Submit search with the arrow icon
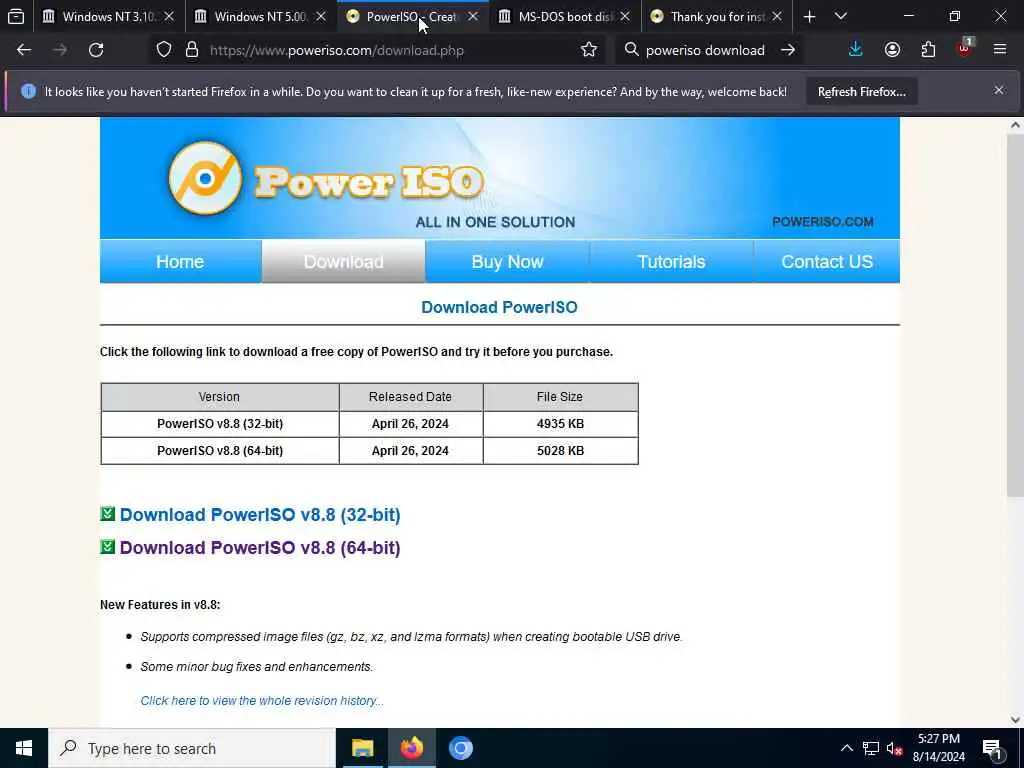This screenshot has height=768, width=1024. click(788, 50)
